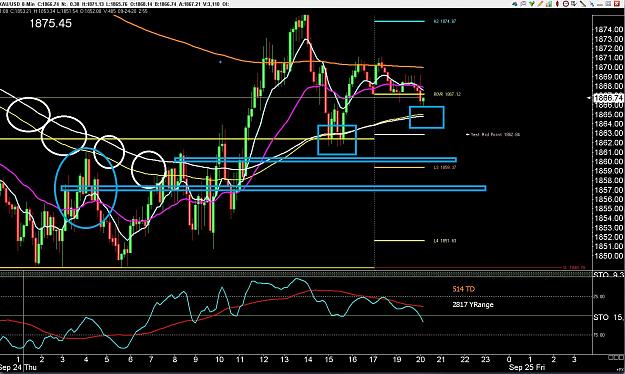Click the L4 1851.93 level label
Image resolution: width=625 pixels, height=374 pixels.
pyautogui.click(x=444, y=241)
